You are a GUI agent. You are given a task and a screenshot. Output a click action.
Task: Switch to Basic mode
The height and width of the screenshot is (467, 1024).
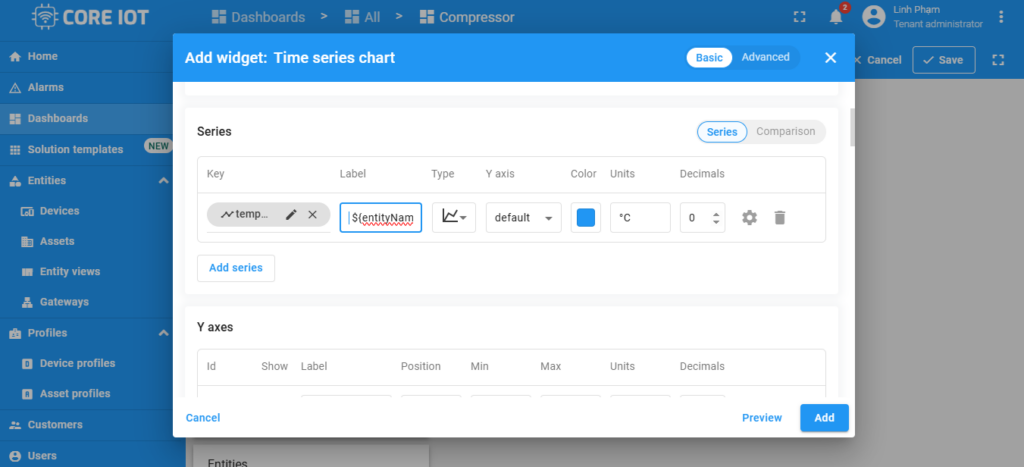[x=709, y=58]
